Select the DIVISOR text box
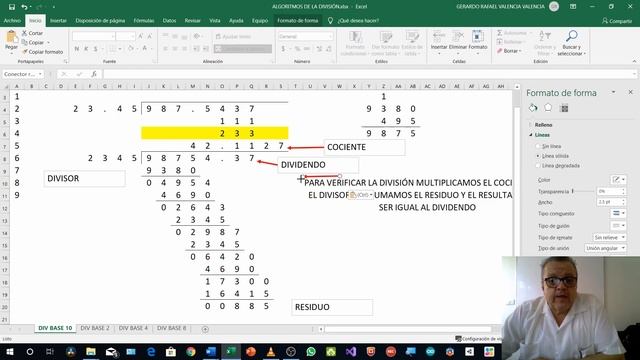The height and width of the screenshot is (360, 640). coord(84,178)
